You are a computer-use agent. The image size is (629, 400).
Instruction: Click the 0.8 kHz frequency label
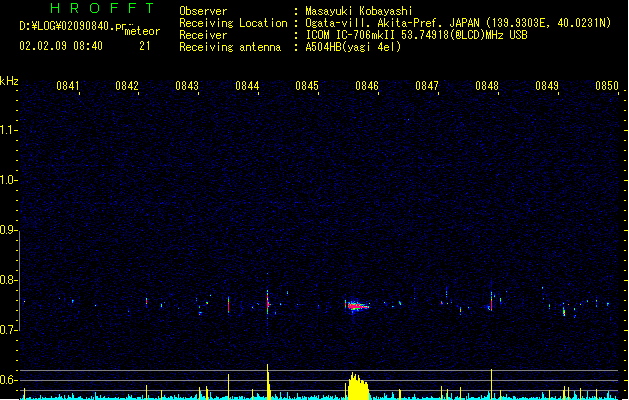click(7, 280)
